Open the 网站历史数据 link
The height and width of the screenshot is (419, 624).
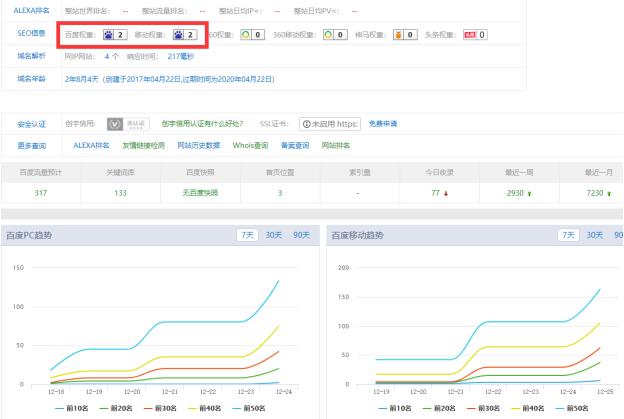tap(198, 145)
